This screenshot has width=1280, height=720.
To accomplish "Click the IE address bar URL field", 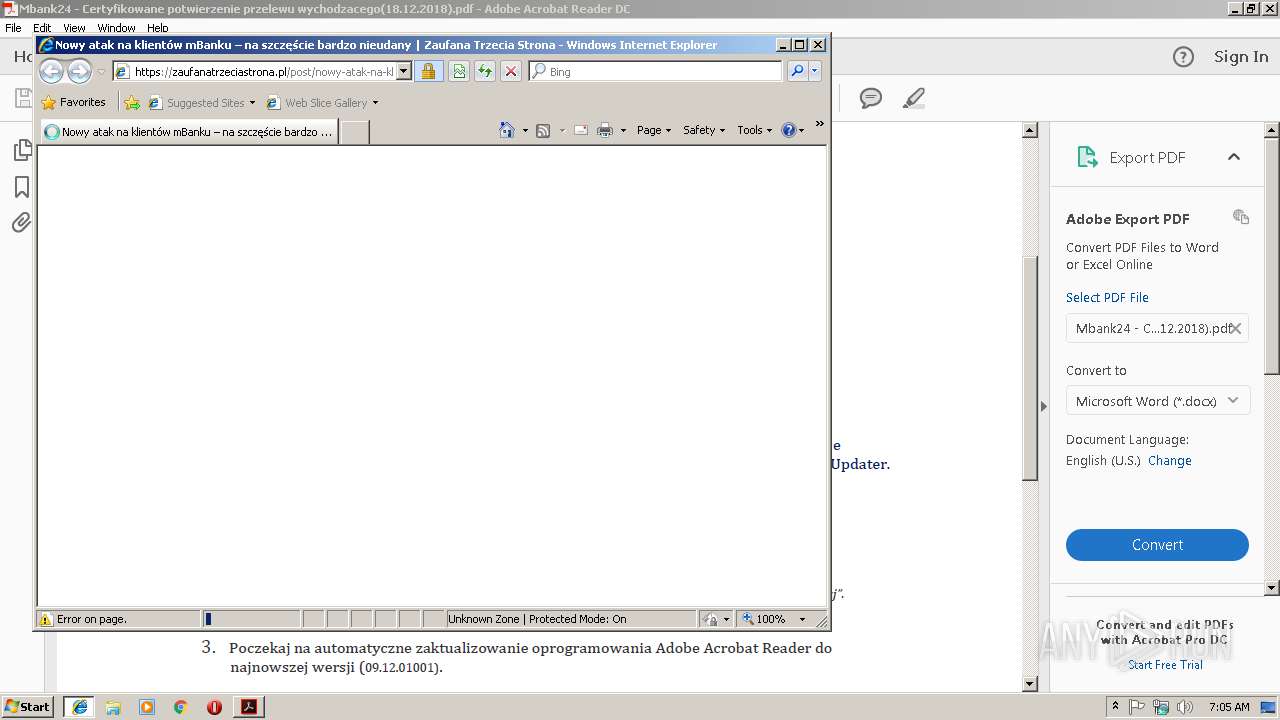I will [254, 72].
